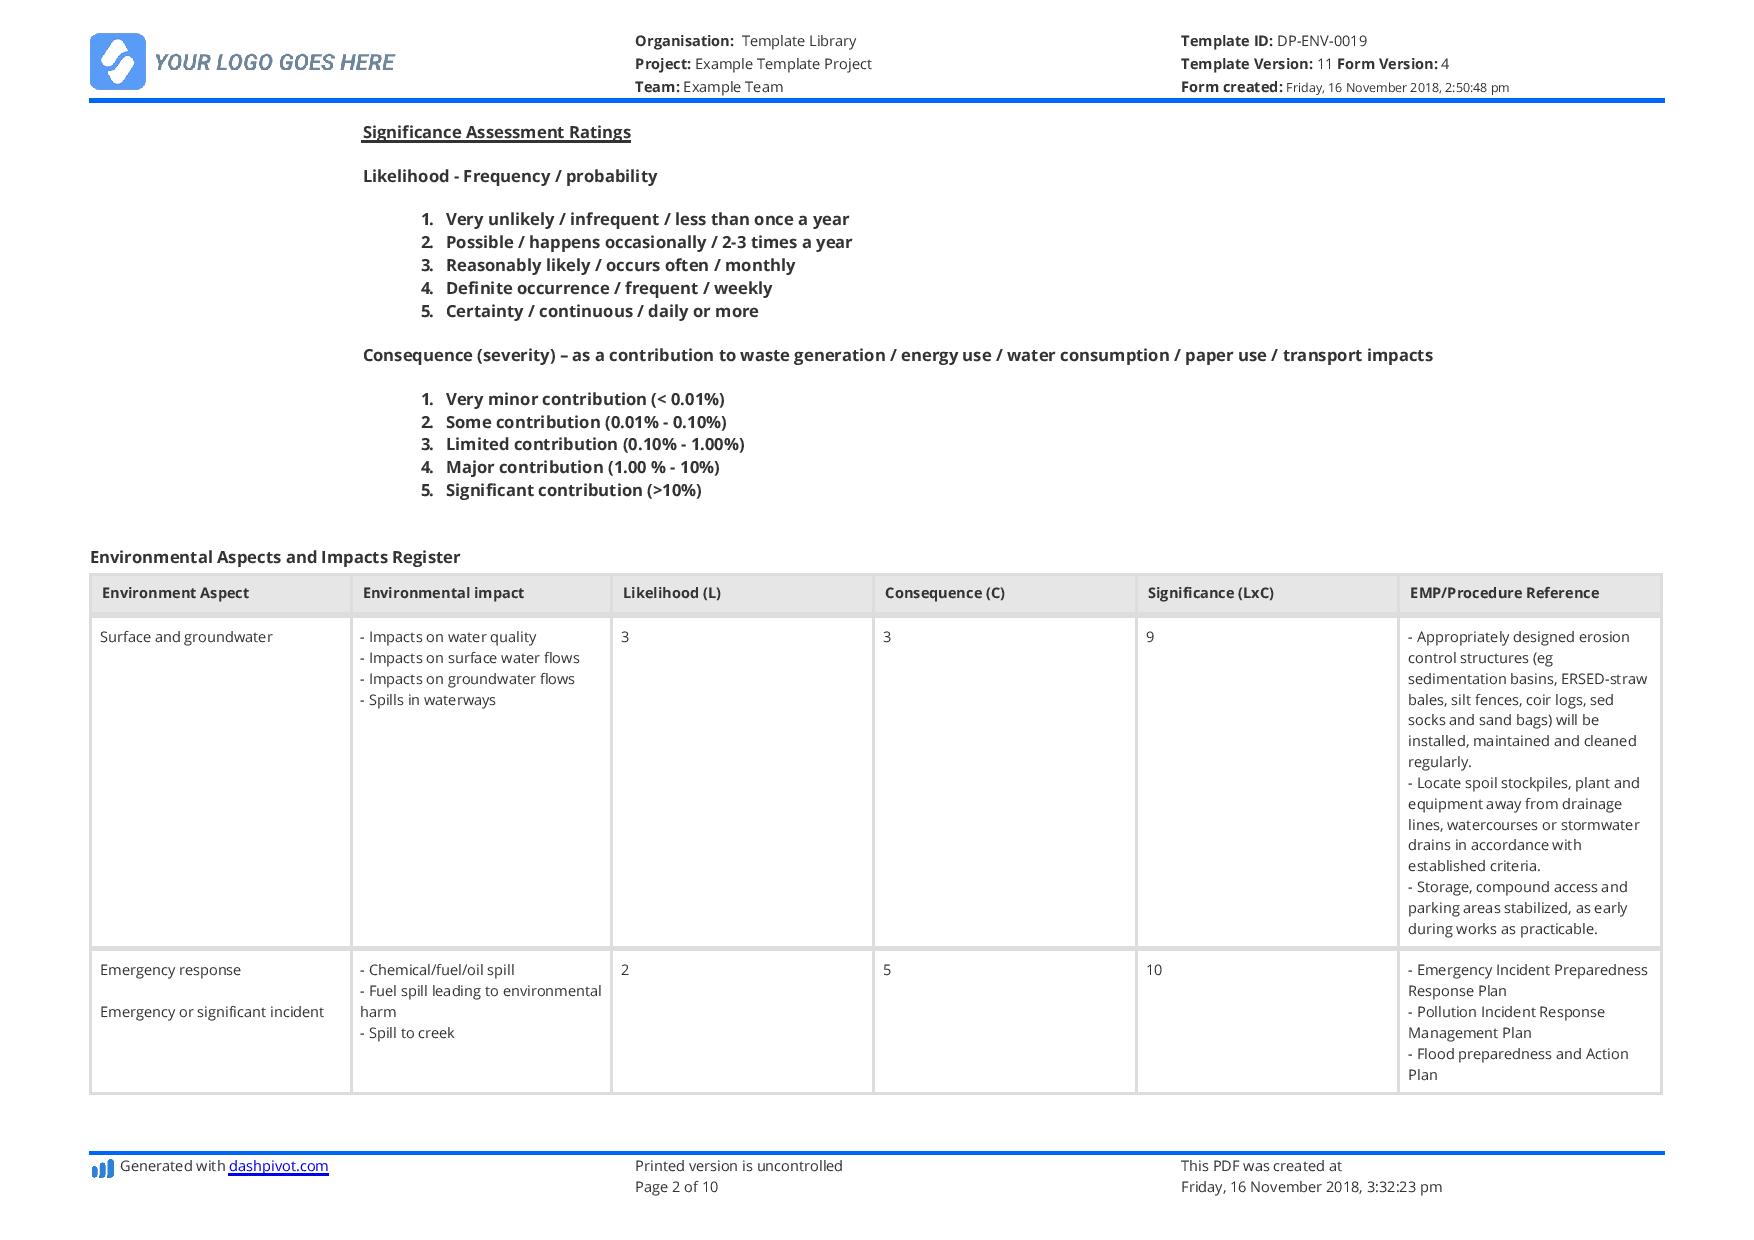This screenshot has height=1240, width=1754.
Task: Click the Consequence (C) column header
Action: [945, 592]
